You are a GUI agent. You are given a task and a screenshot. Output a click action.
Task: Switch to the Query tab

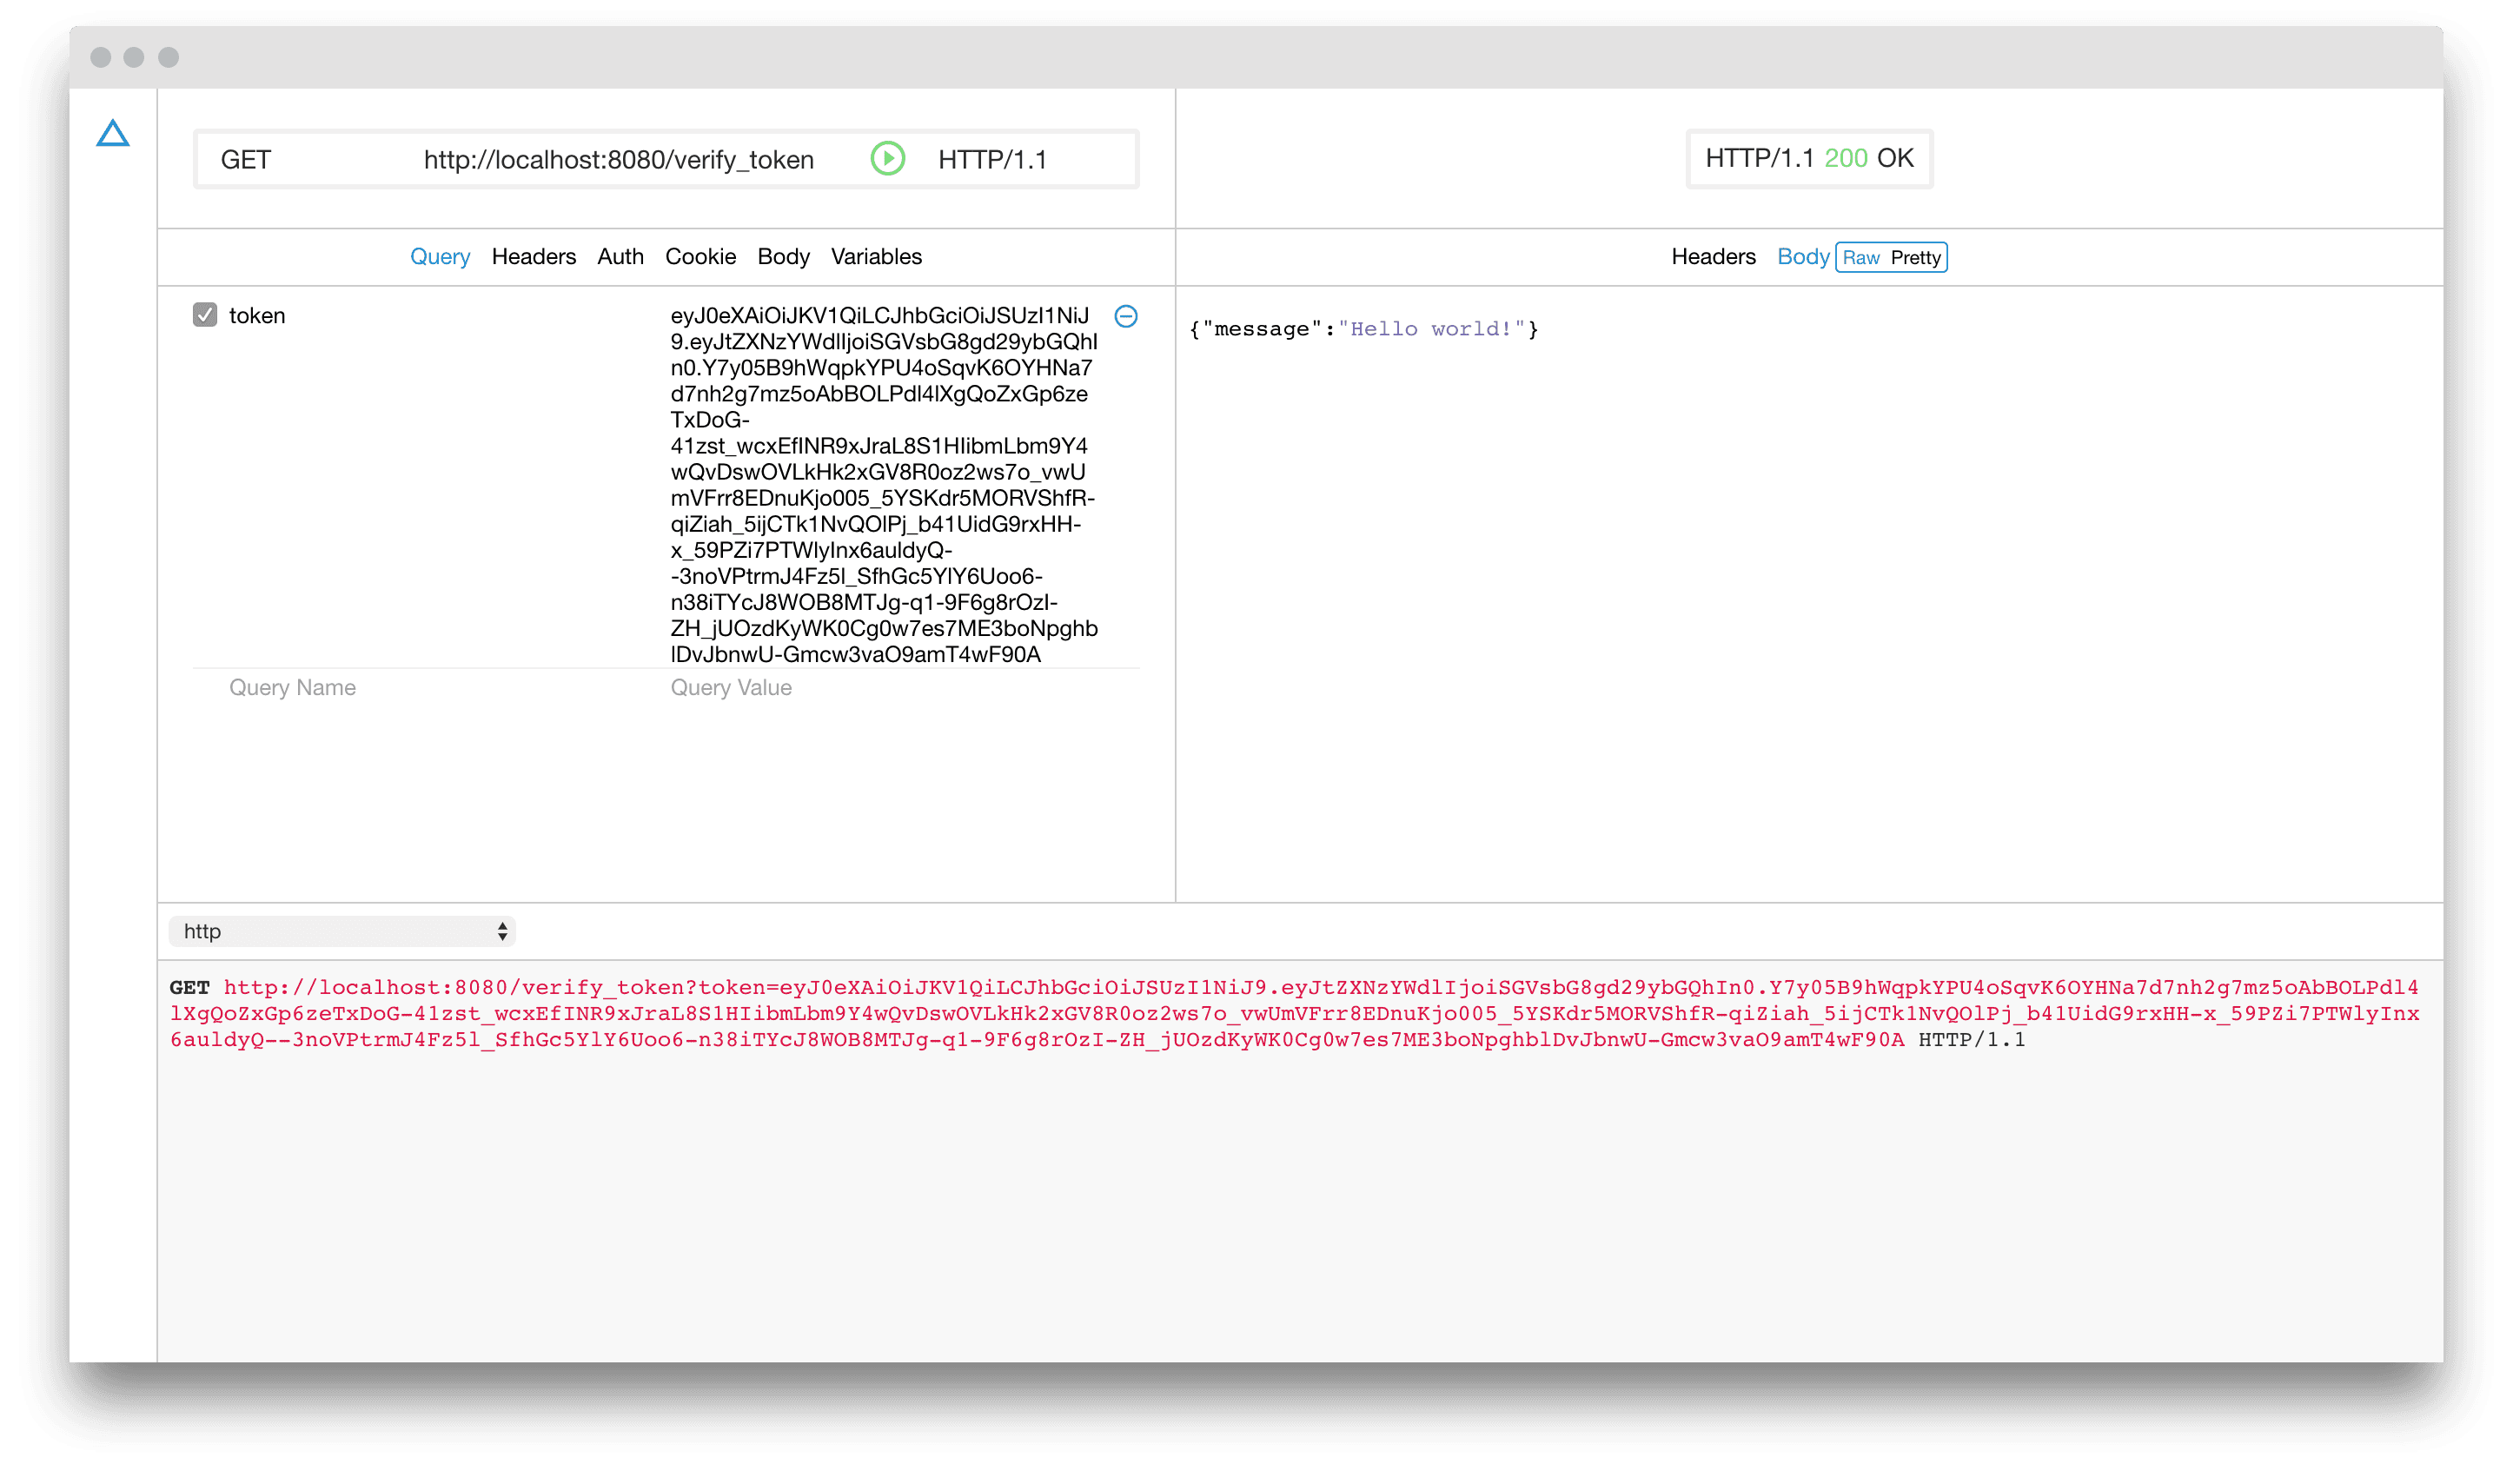click(x=440, y=257)
